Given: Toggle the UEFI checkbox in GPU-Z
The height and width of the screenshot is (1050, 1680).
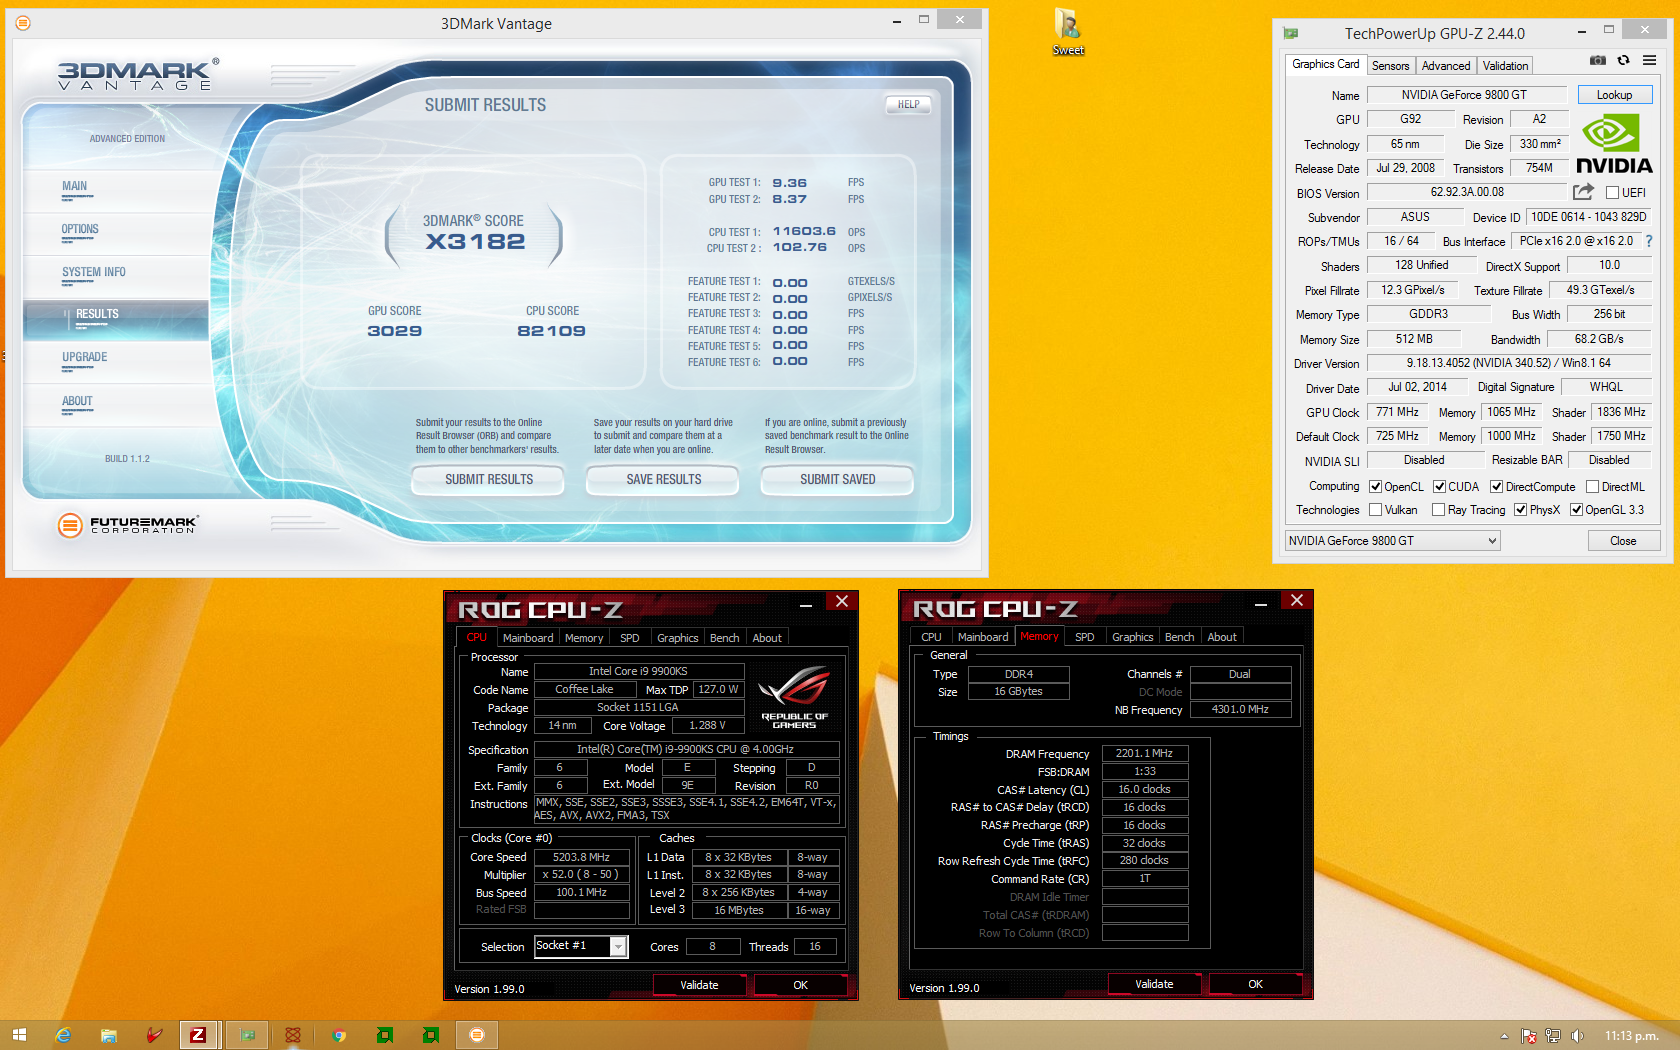Looking at the screenshot, I should click(x=1612, y=193).
